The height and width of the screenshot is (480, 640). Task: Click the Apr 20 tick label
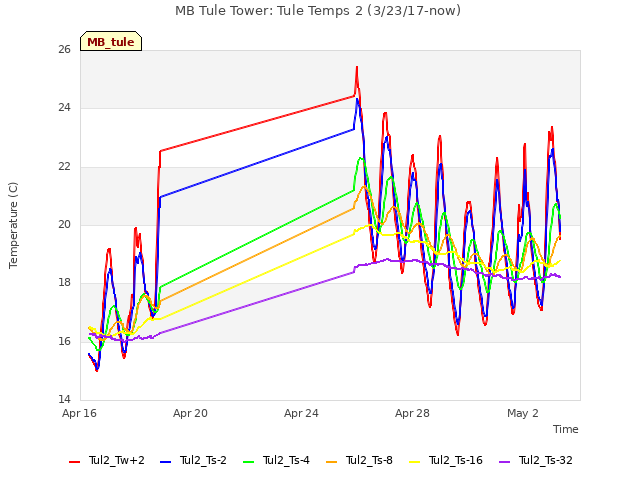(190, 413)
